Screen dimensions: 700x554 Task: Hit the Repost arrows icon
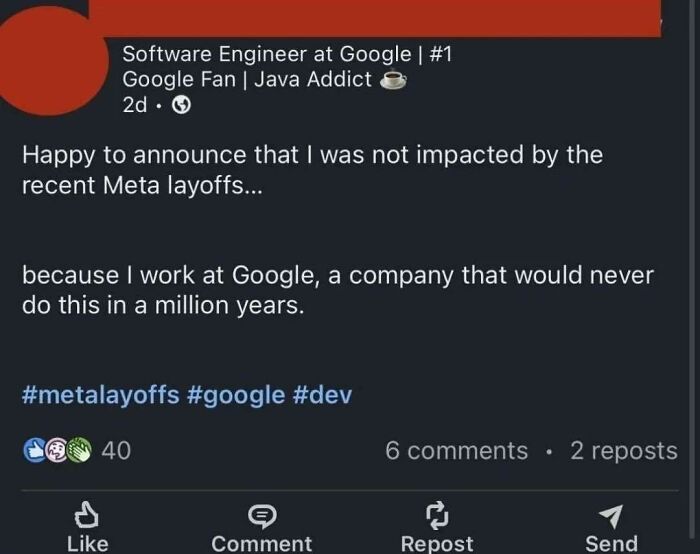pyautogui.click(x=437, y=515)
